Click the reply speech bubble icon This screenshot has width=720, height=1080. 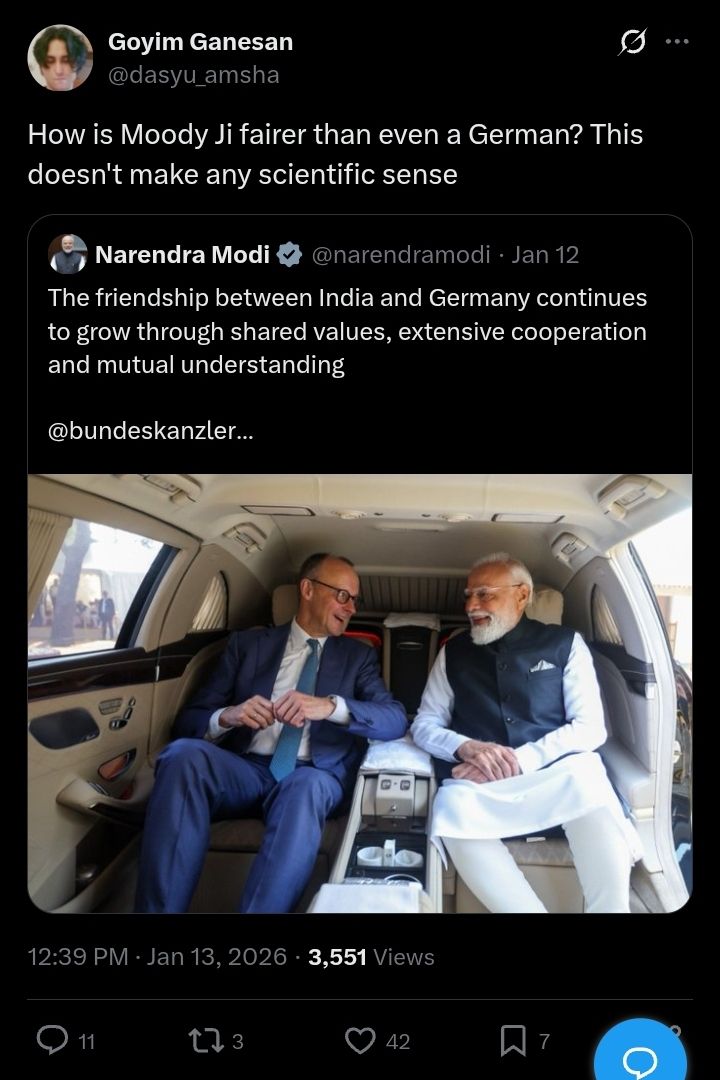(51, 1041)
